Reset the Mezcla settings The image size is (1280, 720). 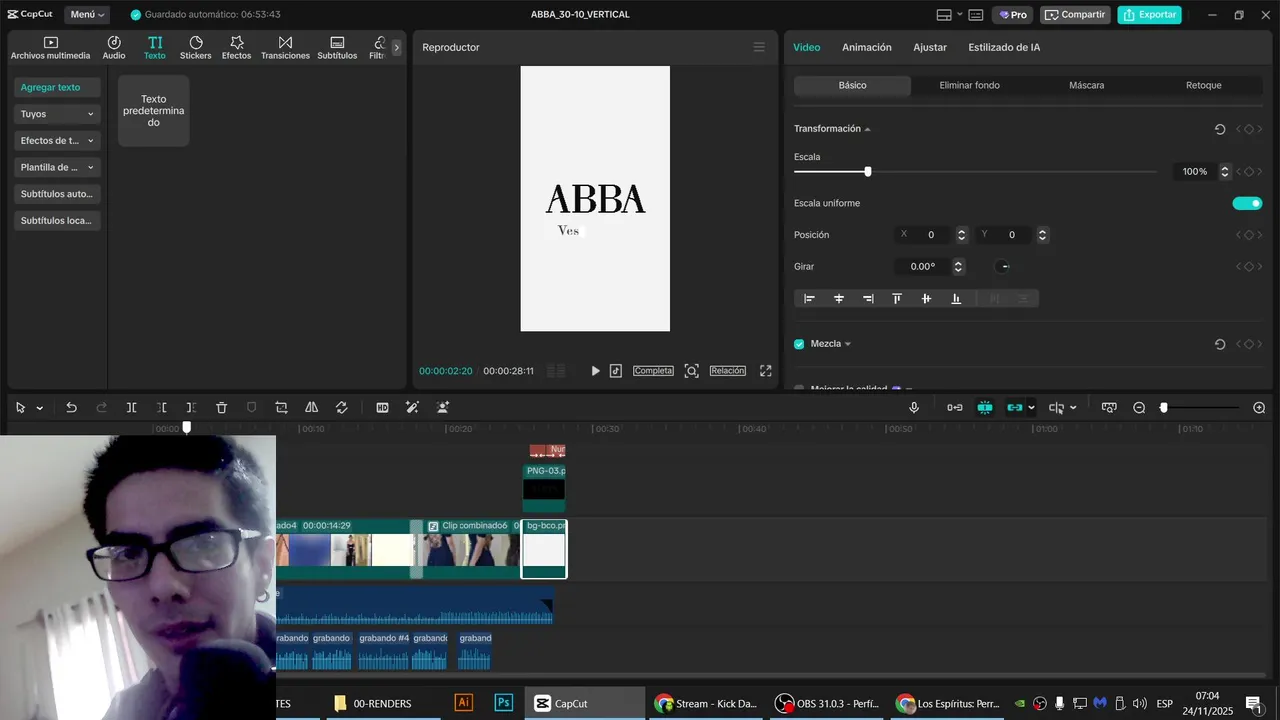pyautogui.click(x=1220, y=344)
